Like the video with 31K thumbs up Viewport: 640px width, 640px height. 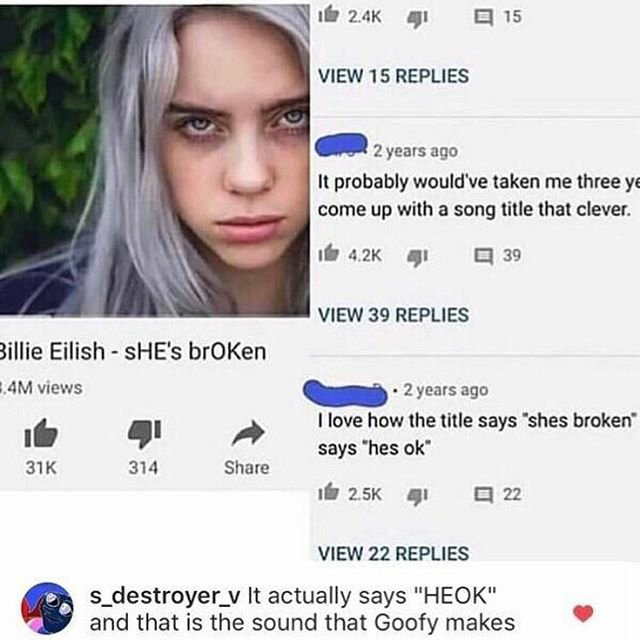[41, 433]
